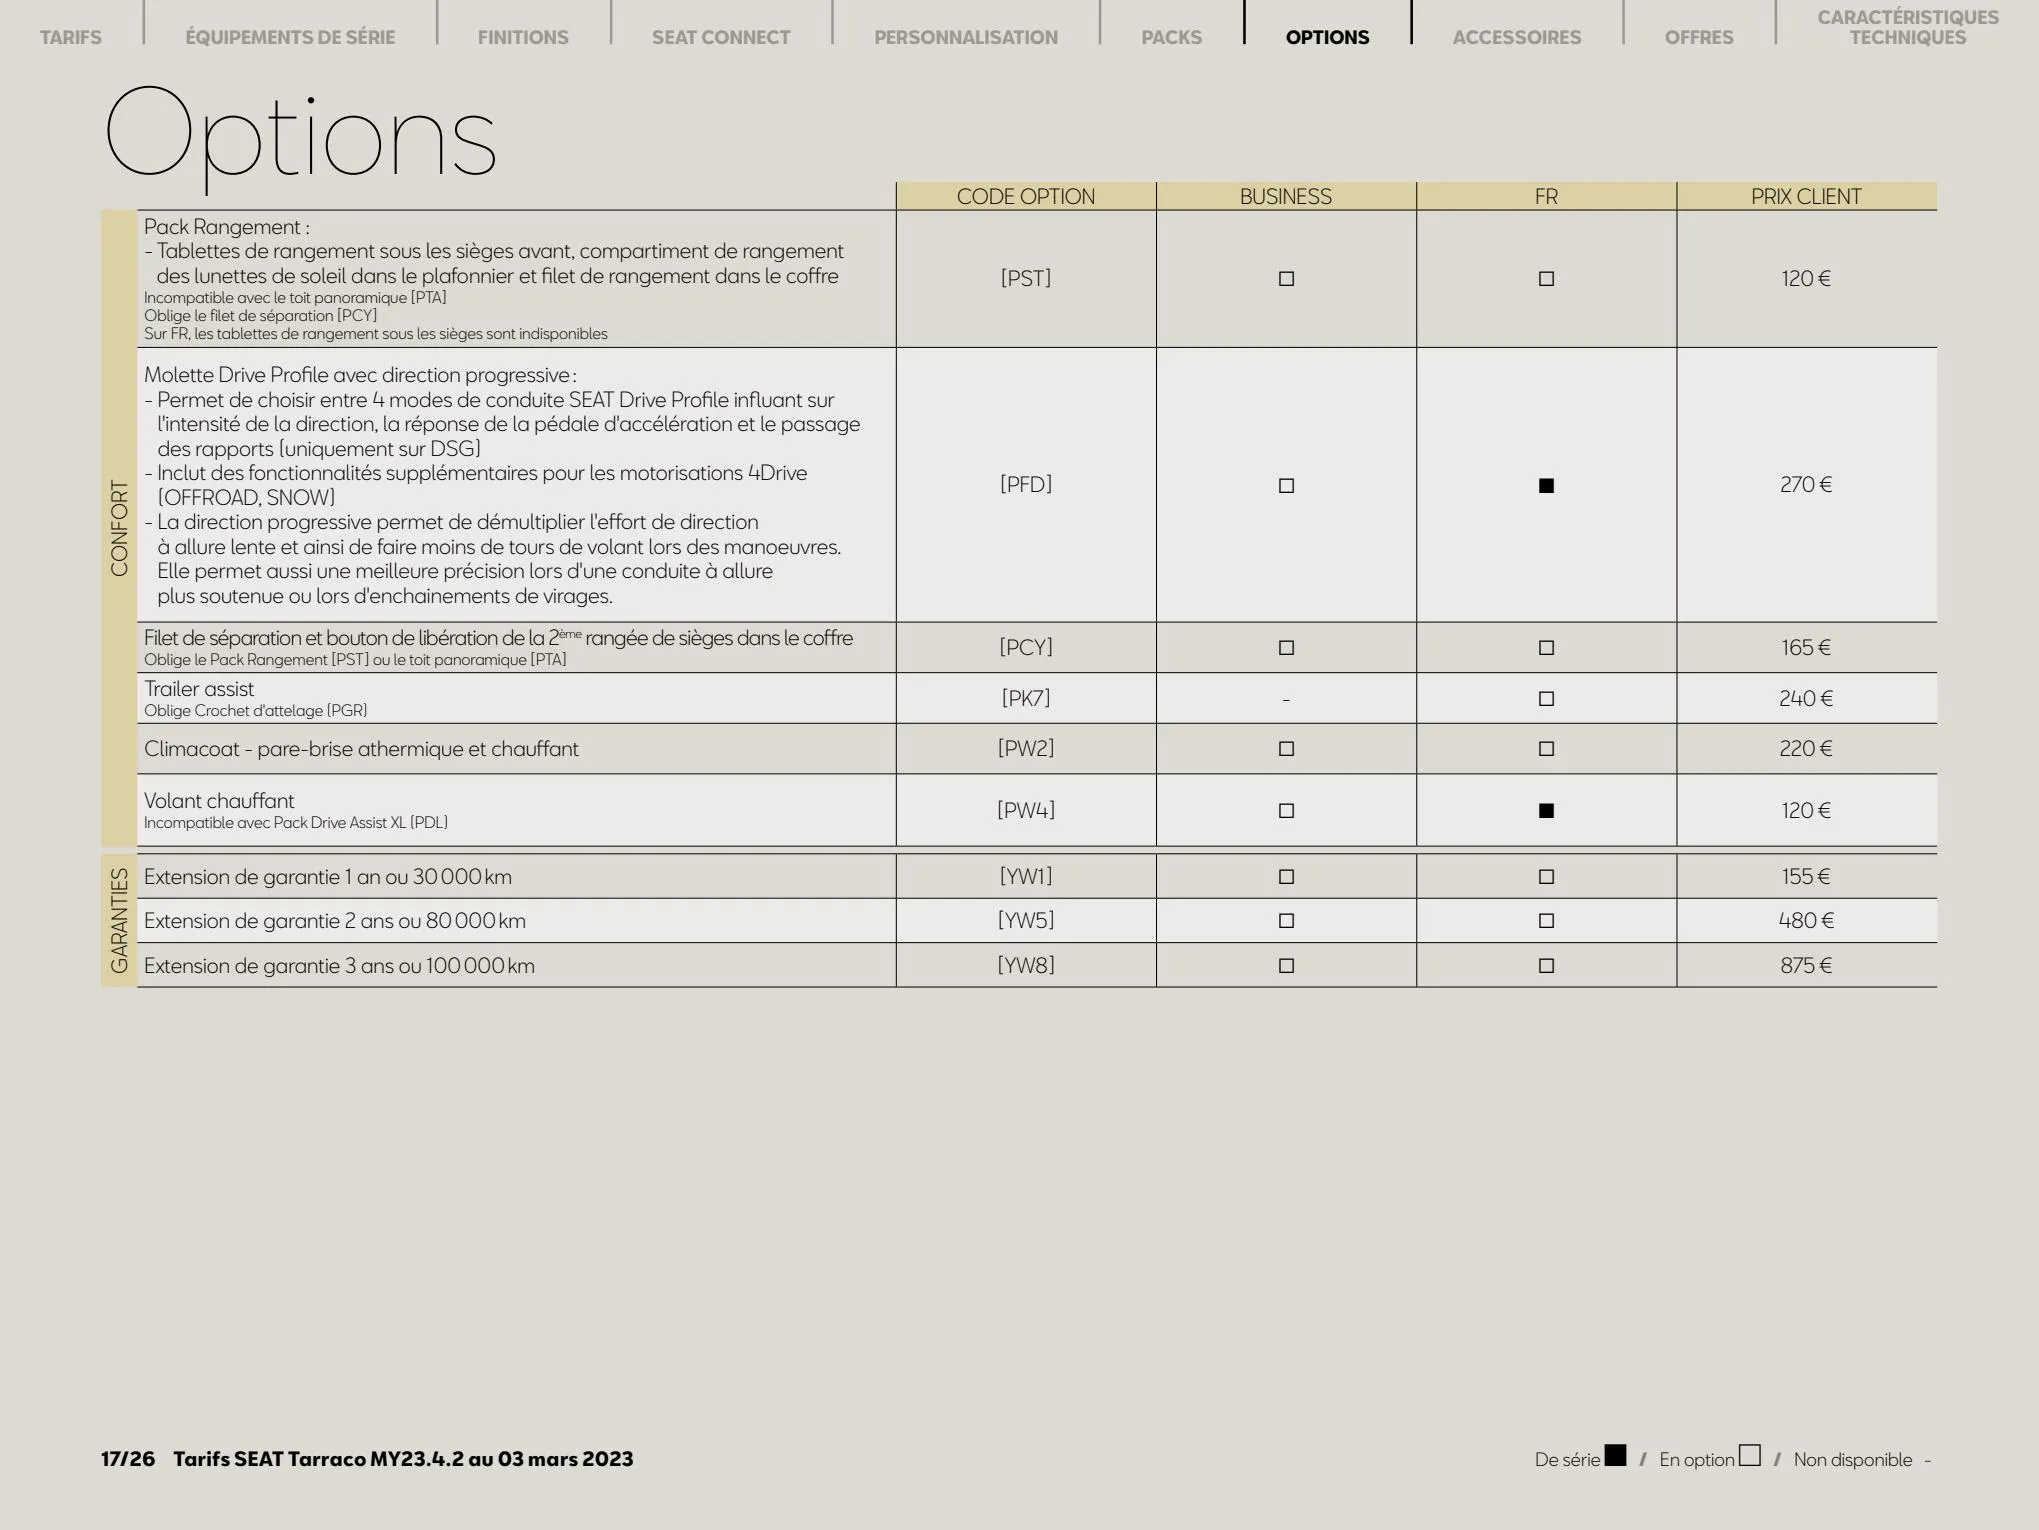The height and width of the screenshot is (1530, 2039).
Task: Click option code [PK7]
Action: pos(1026,698)
